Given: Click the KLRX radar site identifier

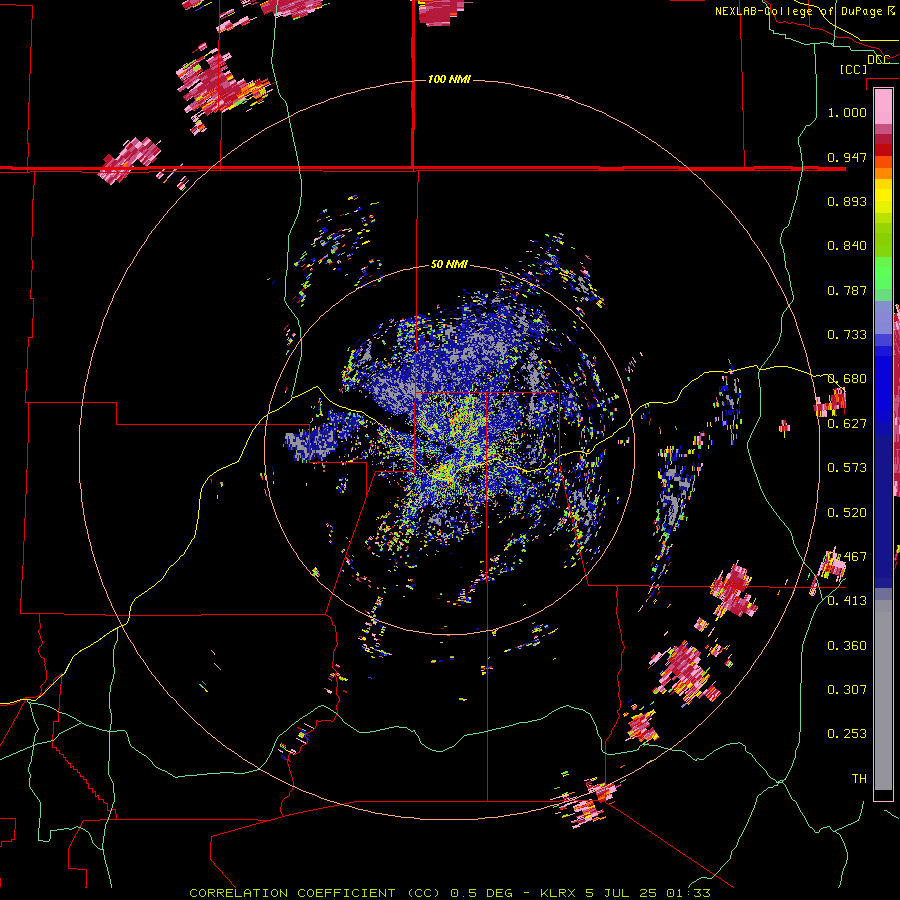Looking at the screenshot, I should (558, 893).
